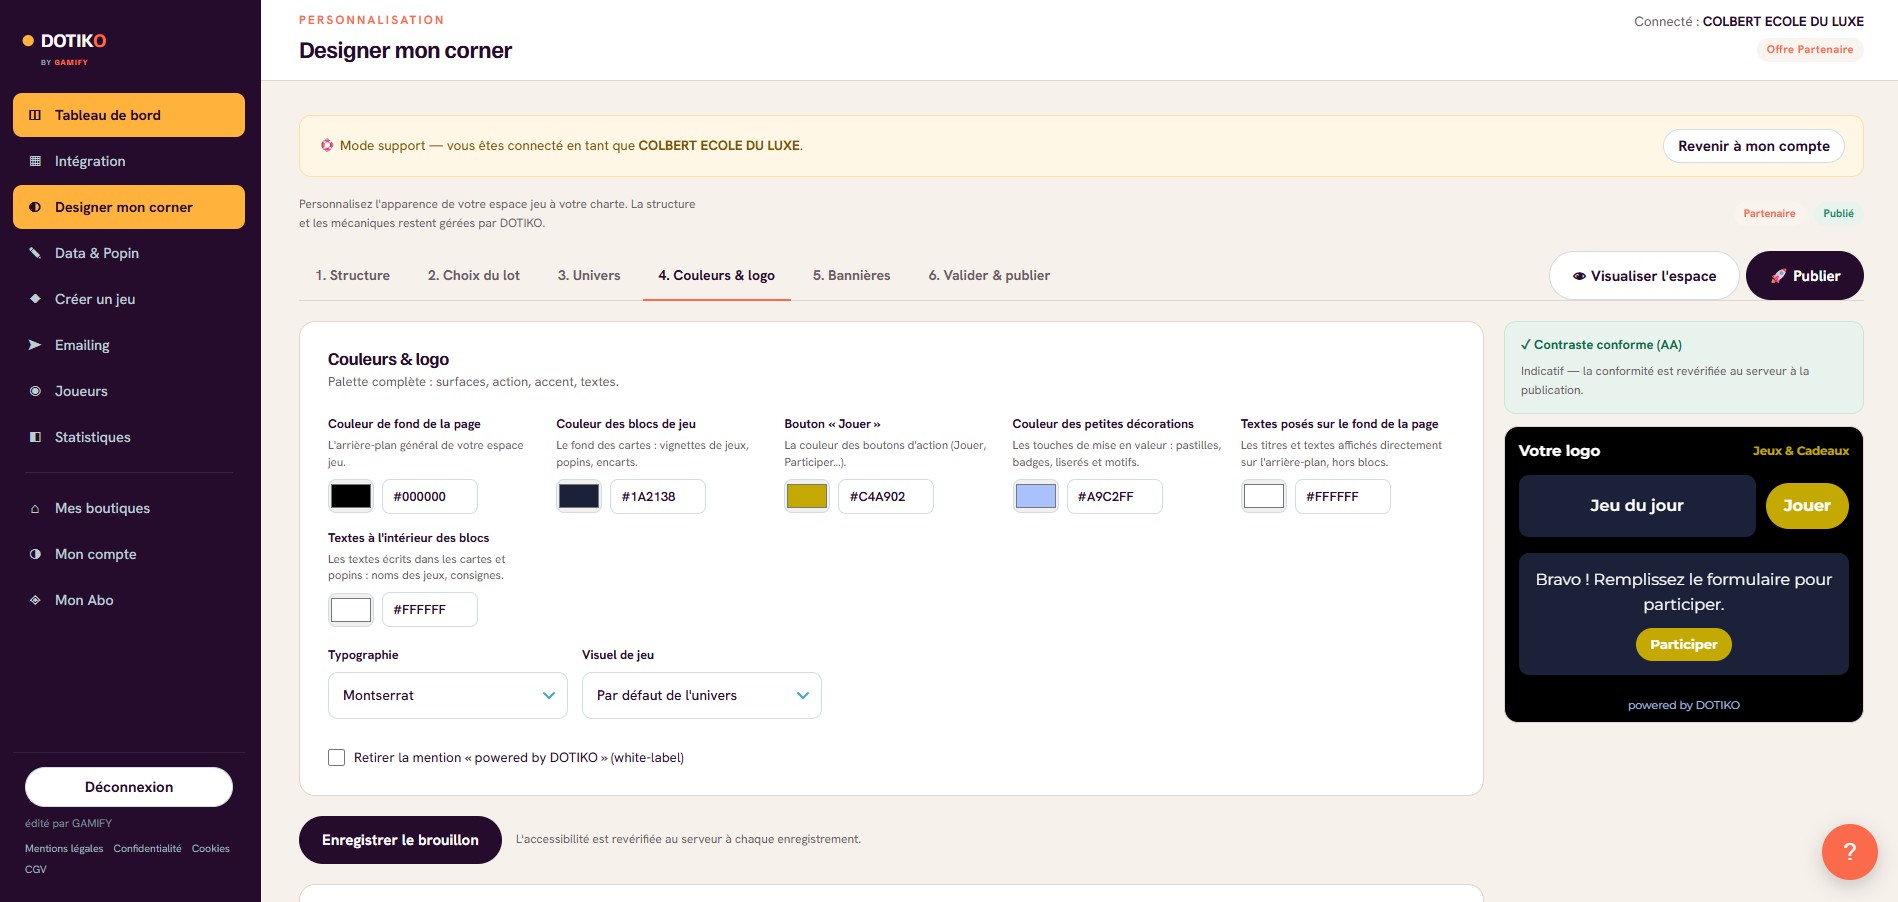Open the Jouer button color swatch
Viewport: 1898px width, 902px height.
[807, 496]
